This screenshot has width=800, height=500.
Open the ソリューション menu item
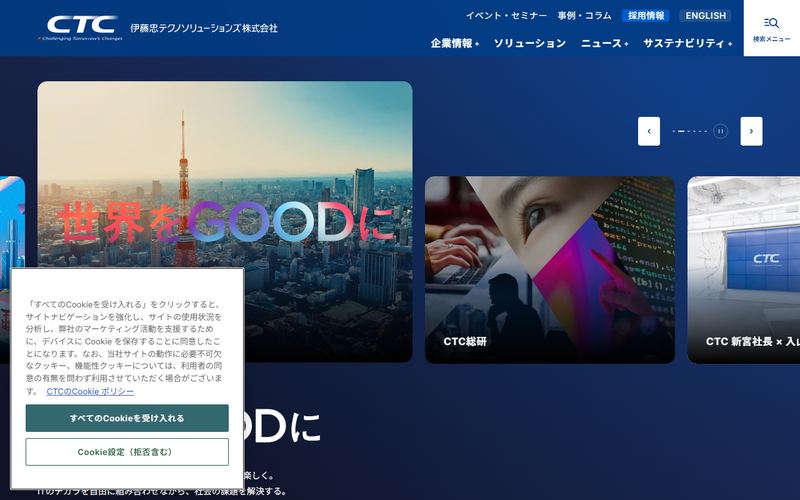(x=530, y=43)
